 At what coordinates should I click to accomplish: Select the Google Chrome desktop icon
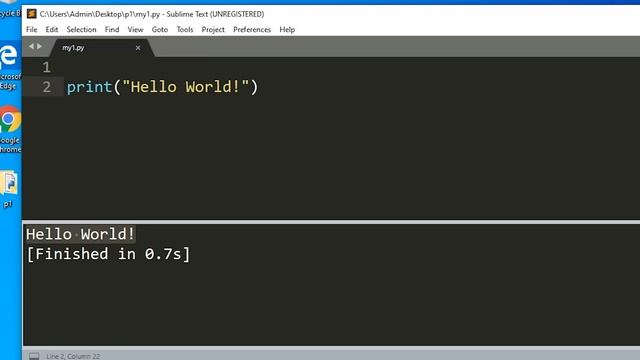tap(10, 129)
